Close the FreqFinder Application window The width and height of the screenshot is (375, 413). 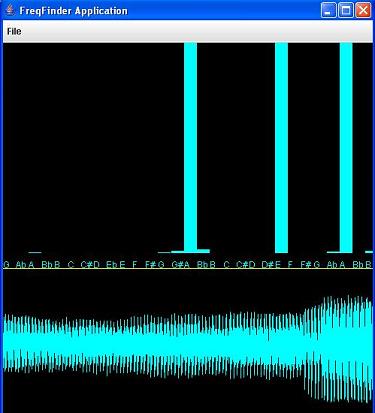(x=363, y=10)
